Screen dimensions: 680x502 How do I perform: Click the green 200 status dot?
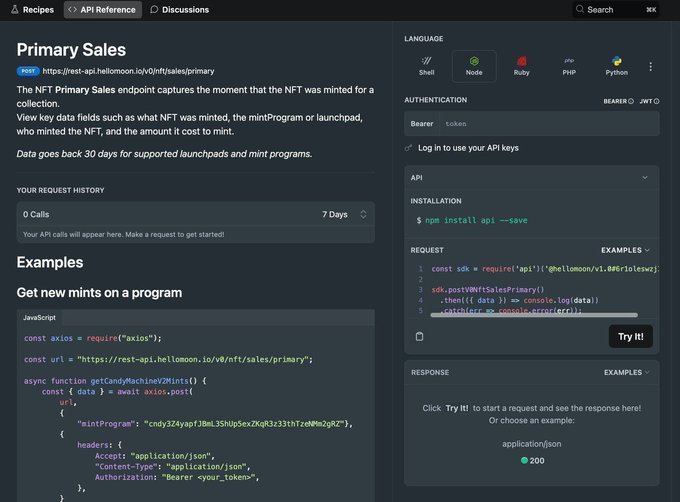click(x=524, y=460)
